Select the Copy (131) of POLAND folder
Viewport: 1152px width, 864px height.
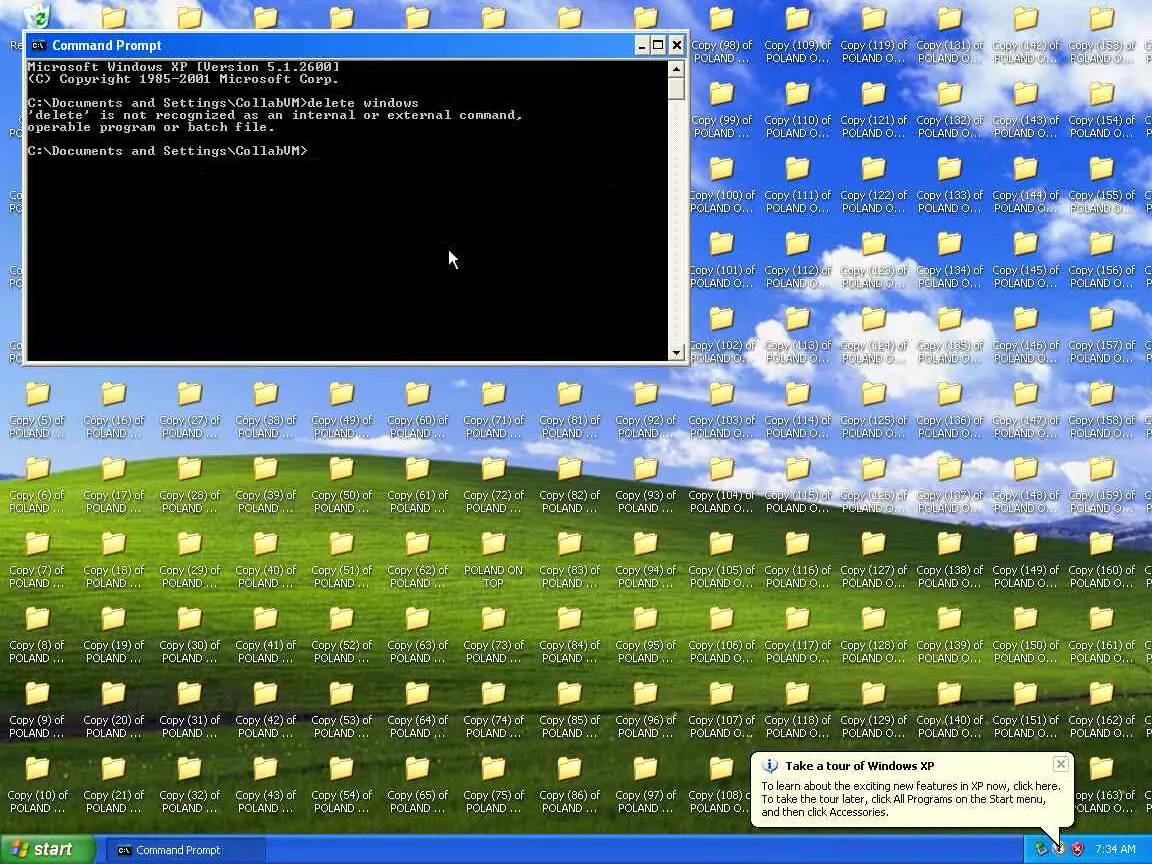(x=949, y=35)
